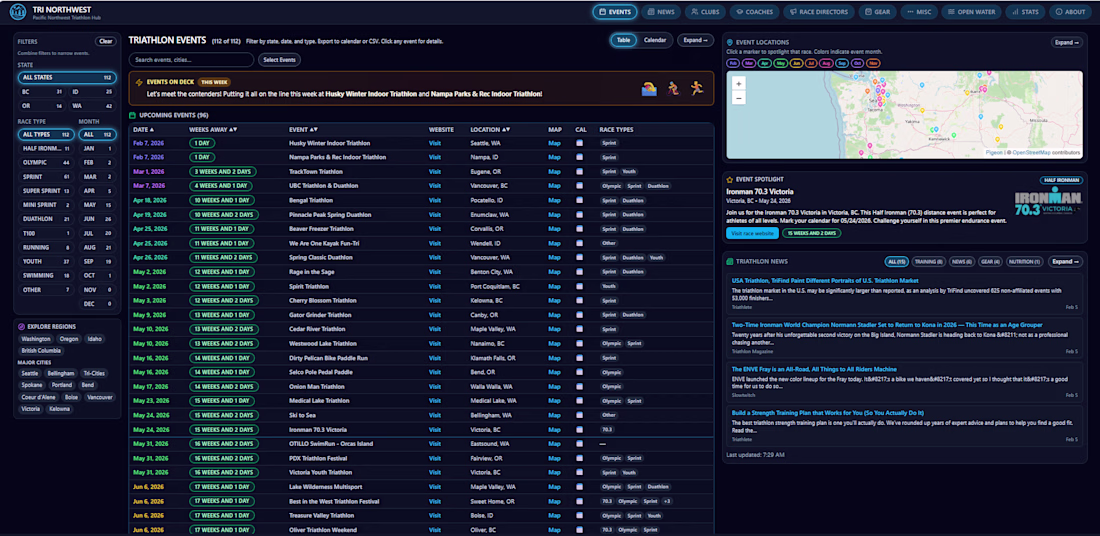Open the Coaches navigation tab
Screen dimensions: 1100x536
click(755, 12)
